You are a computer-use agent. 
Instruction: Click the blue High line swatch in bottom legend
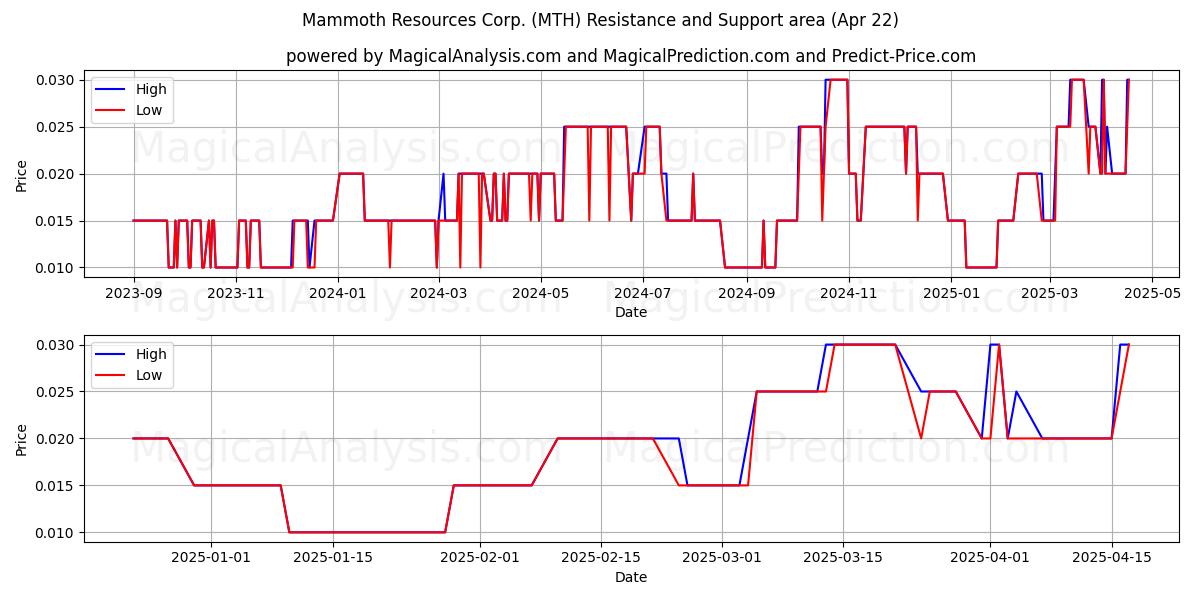pos(112,355)
